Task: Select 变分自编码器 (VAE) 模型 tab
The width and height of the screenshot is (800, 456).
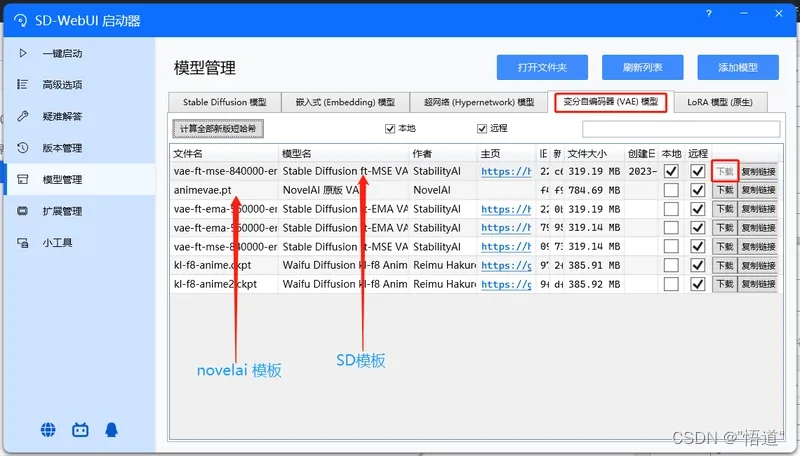Action: pos(611,102)
